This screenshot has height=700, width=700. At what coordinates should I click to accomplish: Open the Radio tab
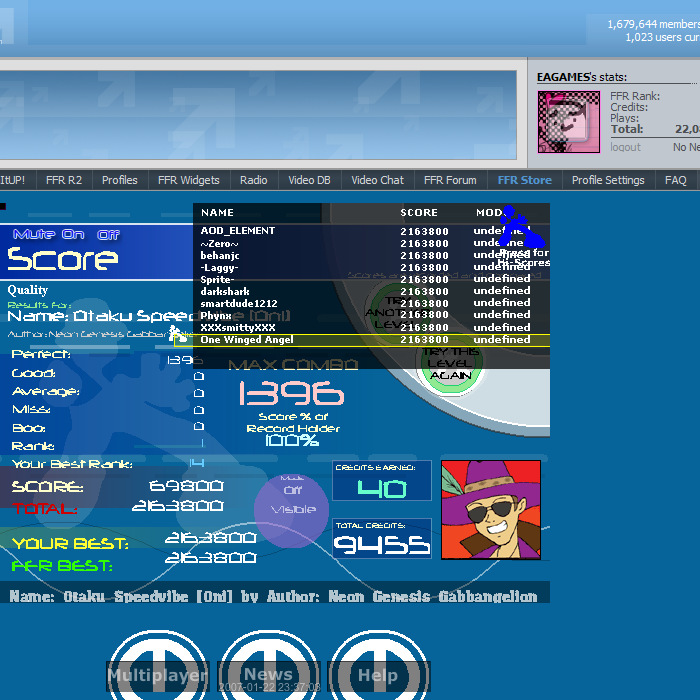click(x=253, y=180)
